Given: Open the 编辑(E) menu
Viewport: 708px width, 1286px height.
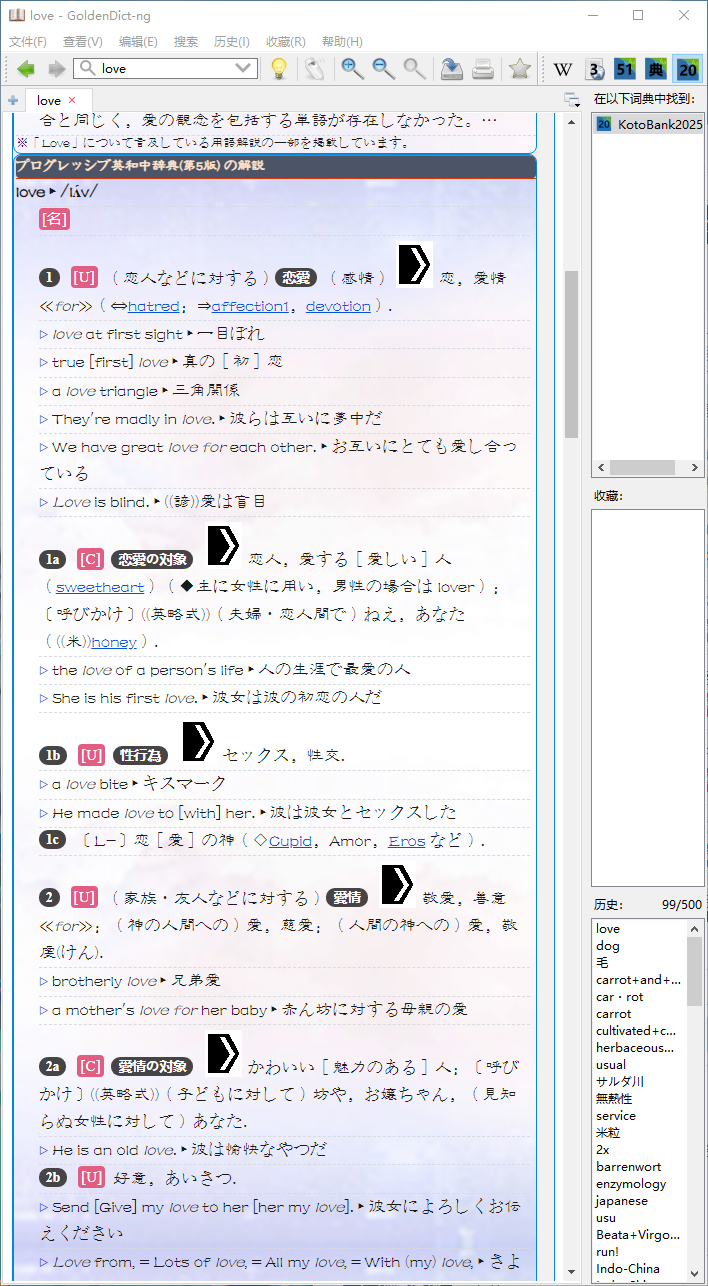Looking at the screenshot, I should pos(138,41).
